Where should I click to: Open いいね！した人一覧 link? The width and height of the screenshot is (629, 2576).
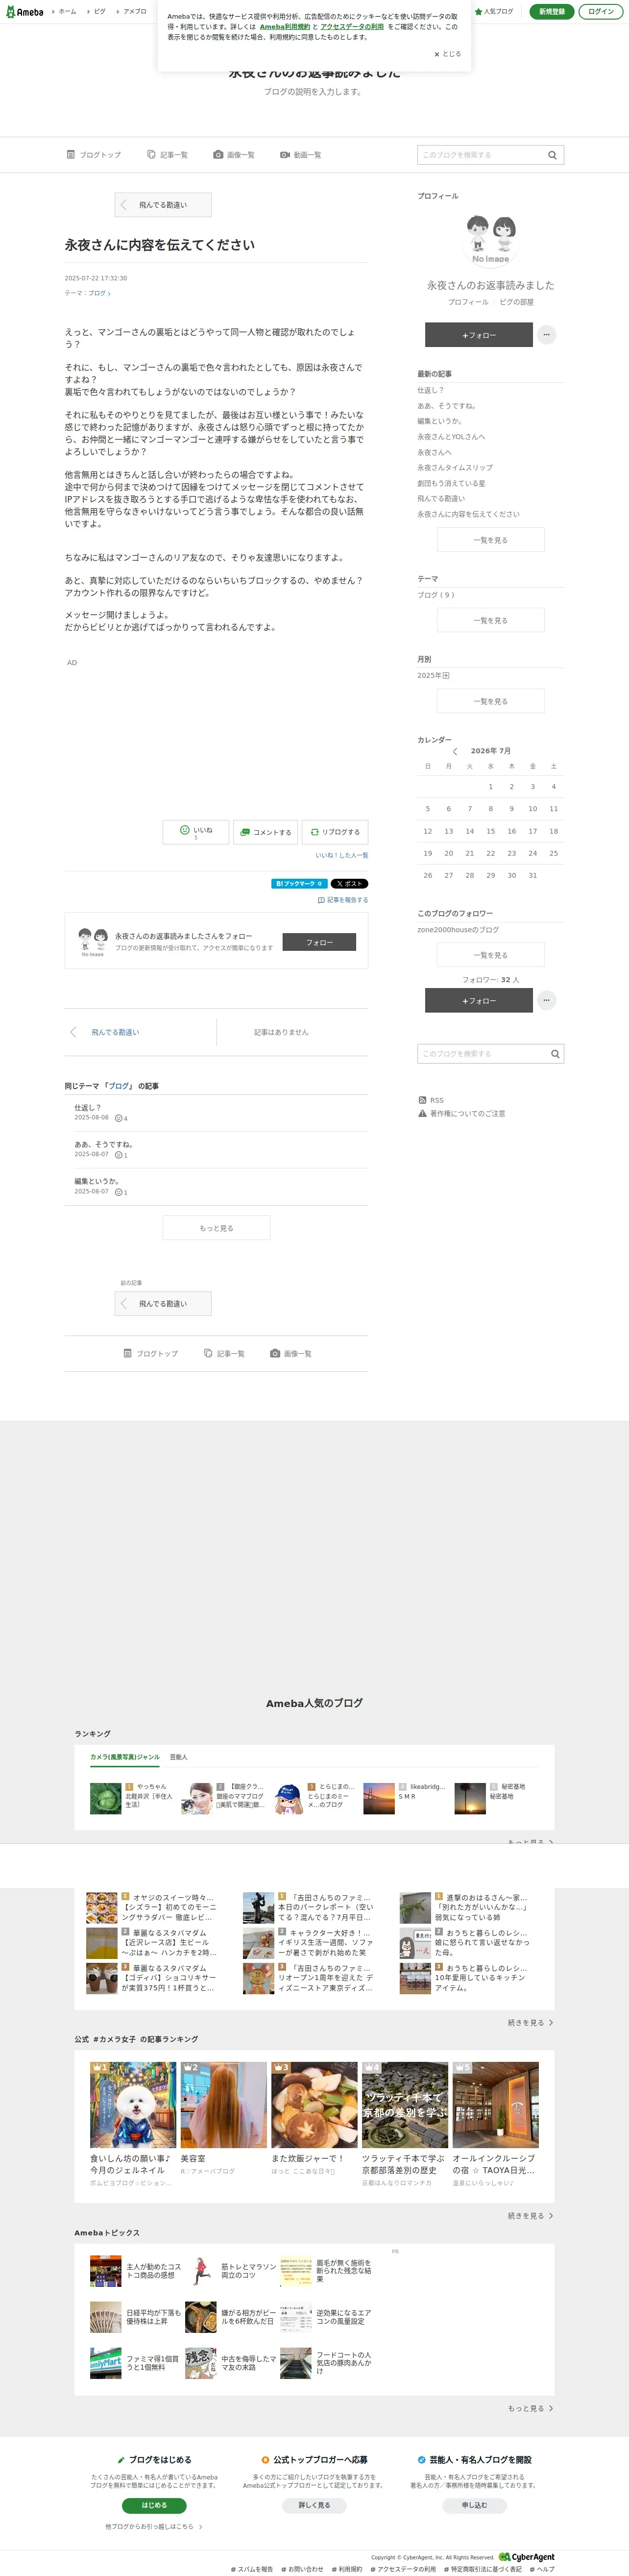pos(342,855)
